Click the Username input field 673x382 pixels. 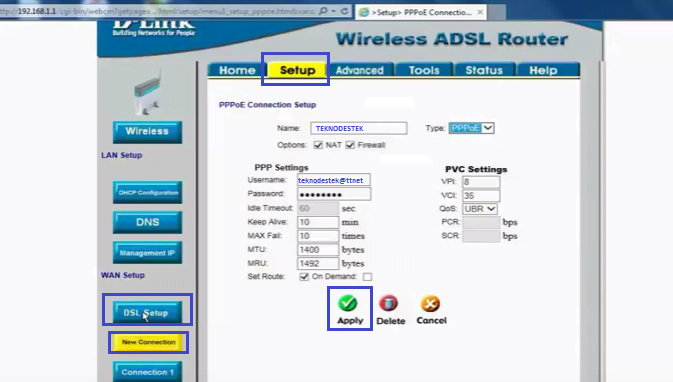(x=334, y=180)
